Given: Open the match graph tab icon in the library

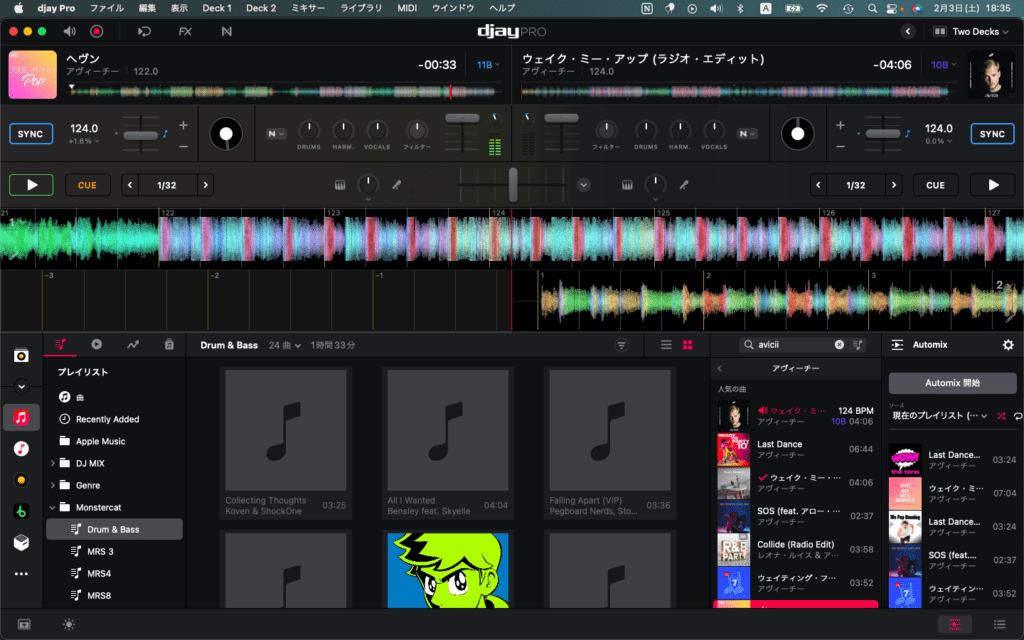Looking at the screenshot, I should tap(133, 344).
